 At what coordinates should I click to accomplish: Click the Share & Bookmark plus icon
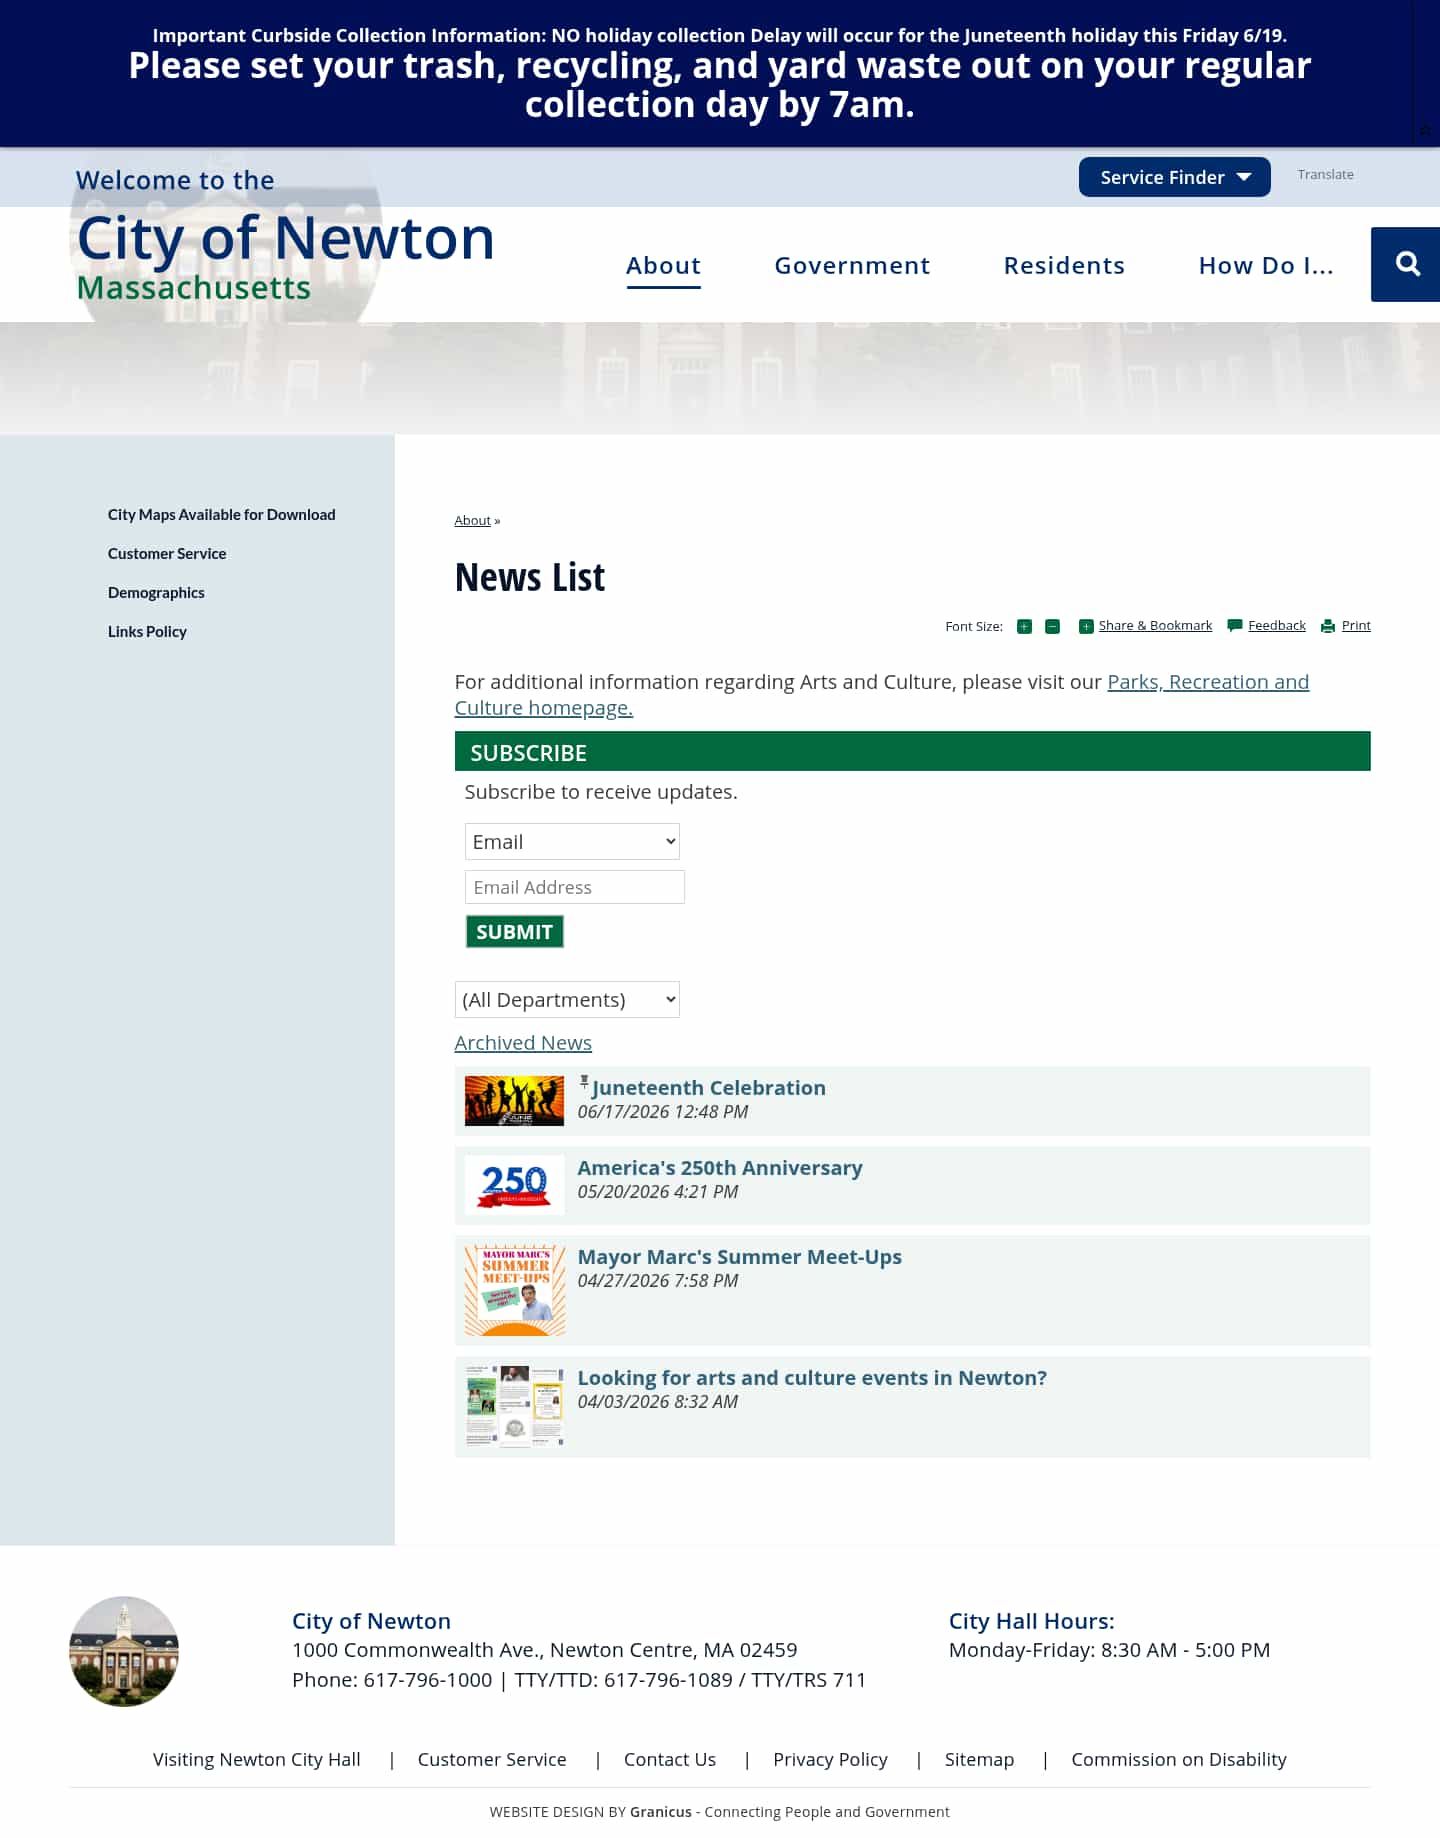click(x=1086, y=627)
